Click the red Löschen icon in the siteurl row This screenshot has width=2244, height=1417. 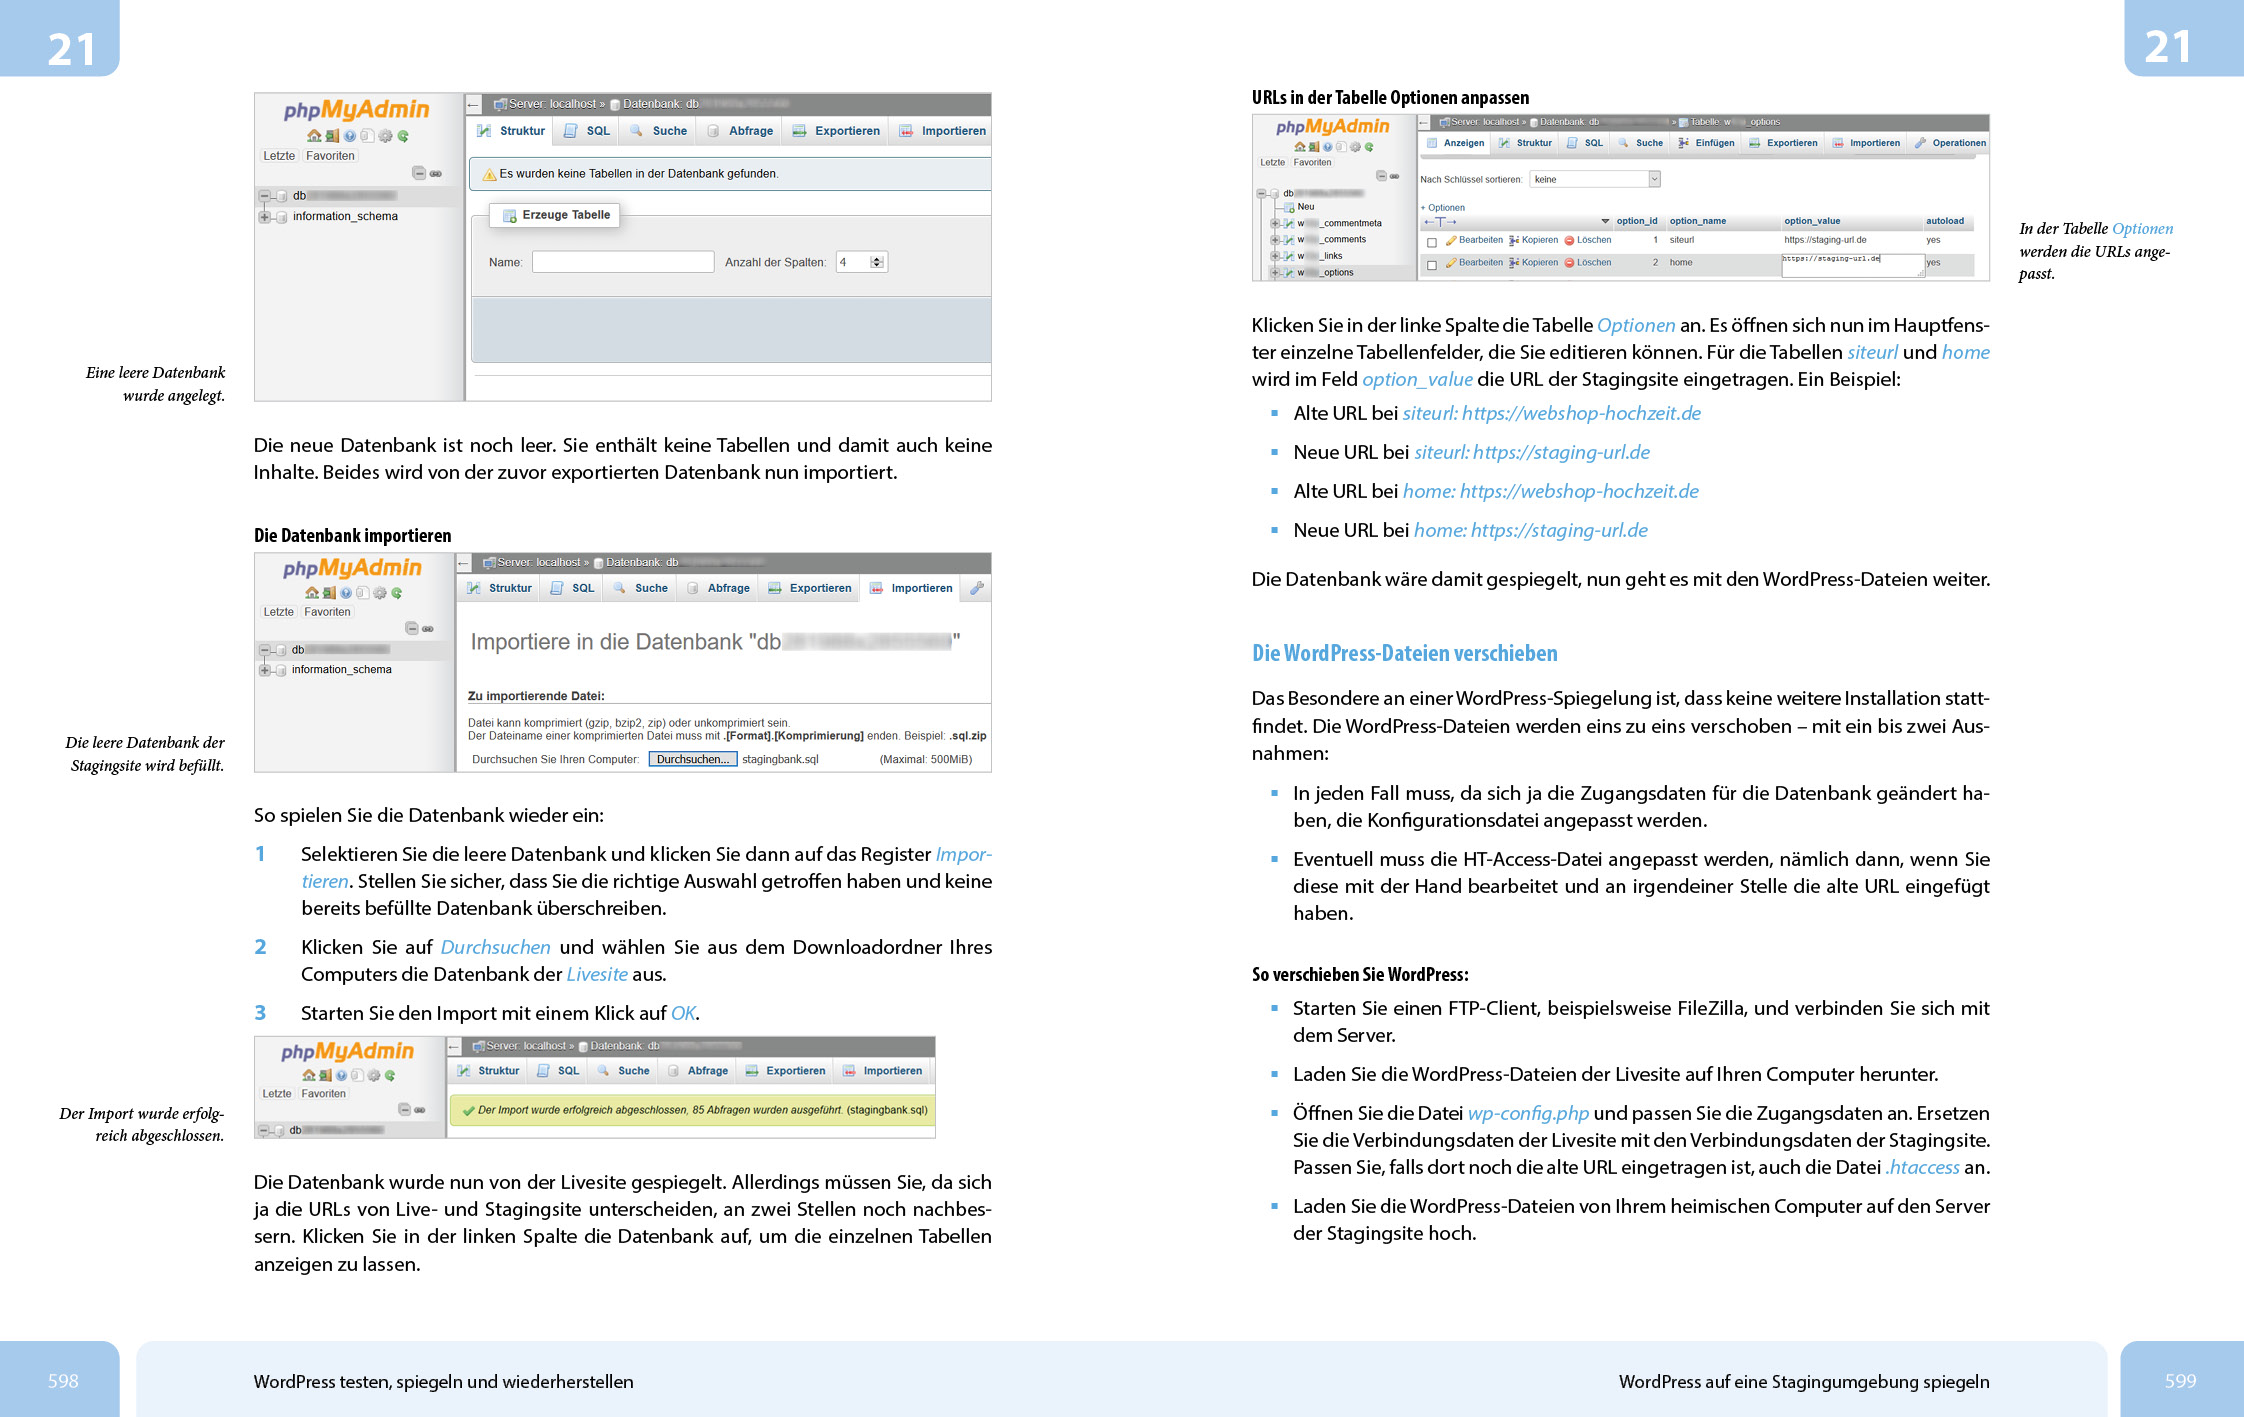point(1569,240)
